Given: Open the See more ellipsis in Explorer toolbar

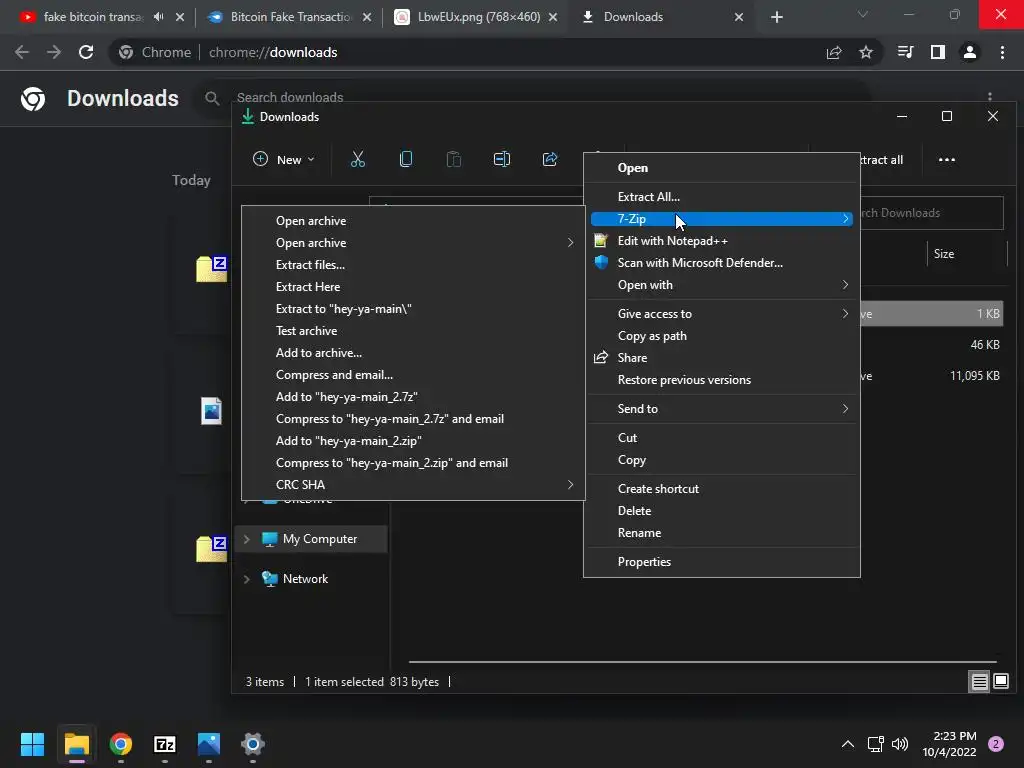Looking at the screenshot, I should pyautogui.click(x=946, y=159).
